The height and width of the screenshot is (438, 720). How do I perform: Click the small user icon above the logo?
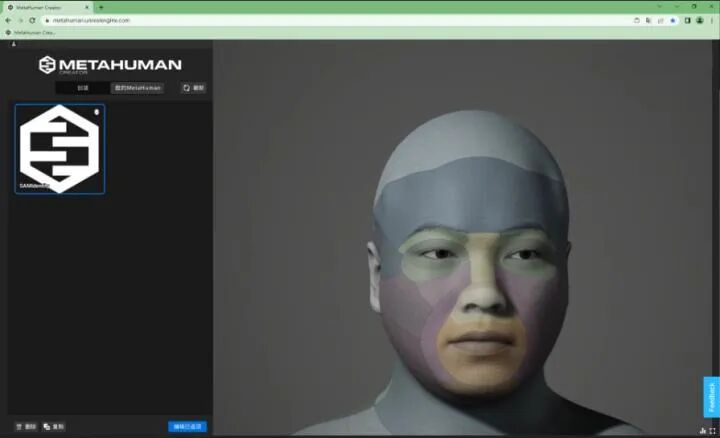[x=13, y=44]
